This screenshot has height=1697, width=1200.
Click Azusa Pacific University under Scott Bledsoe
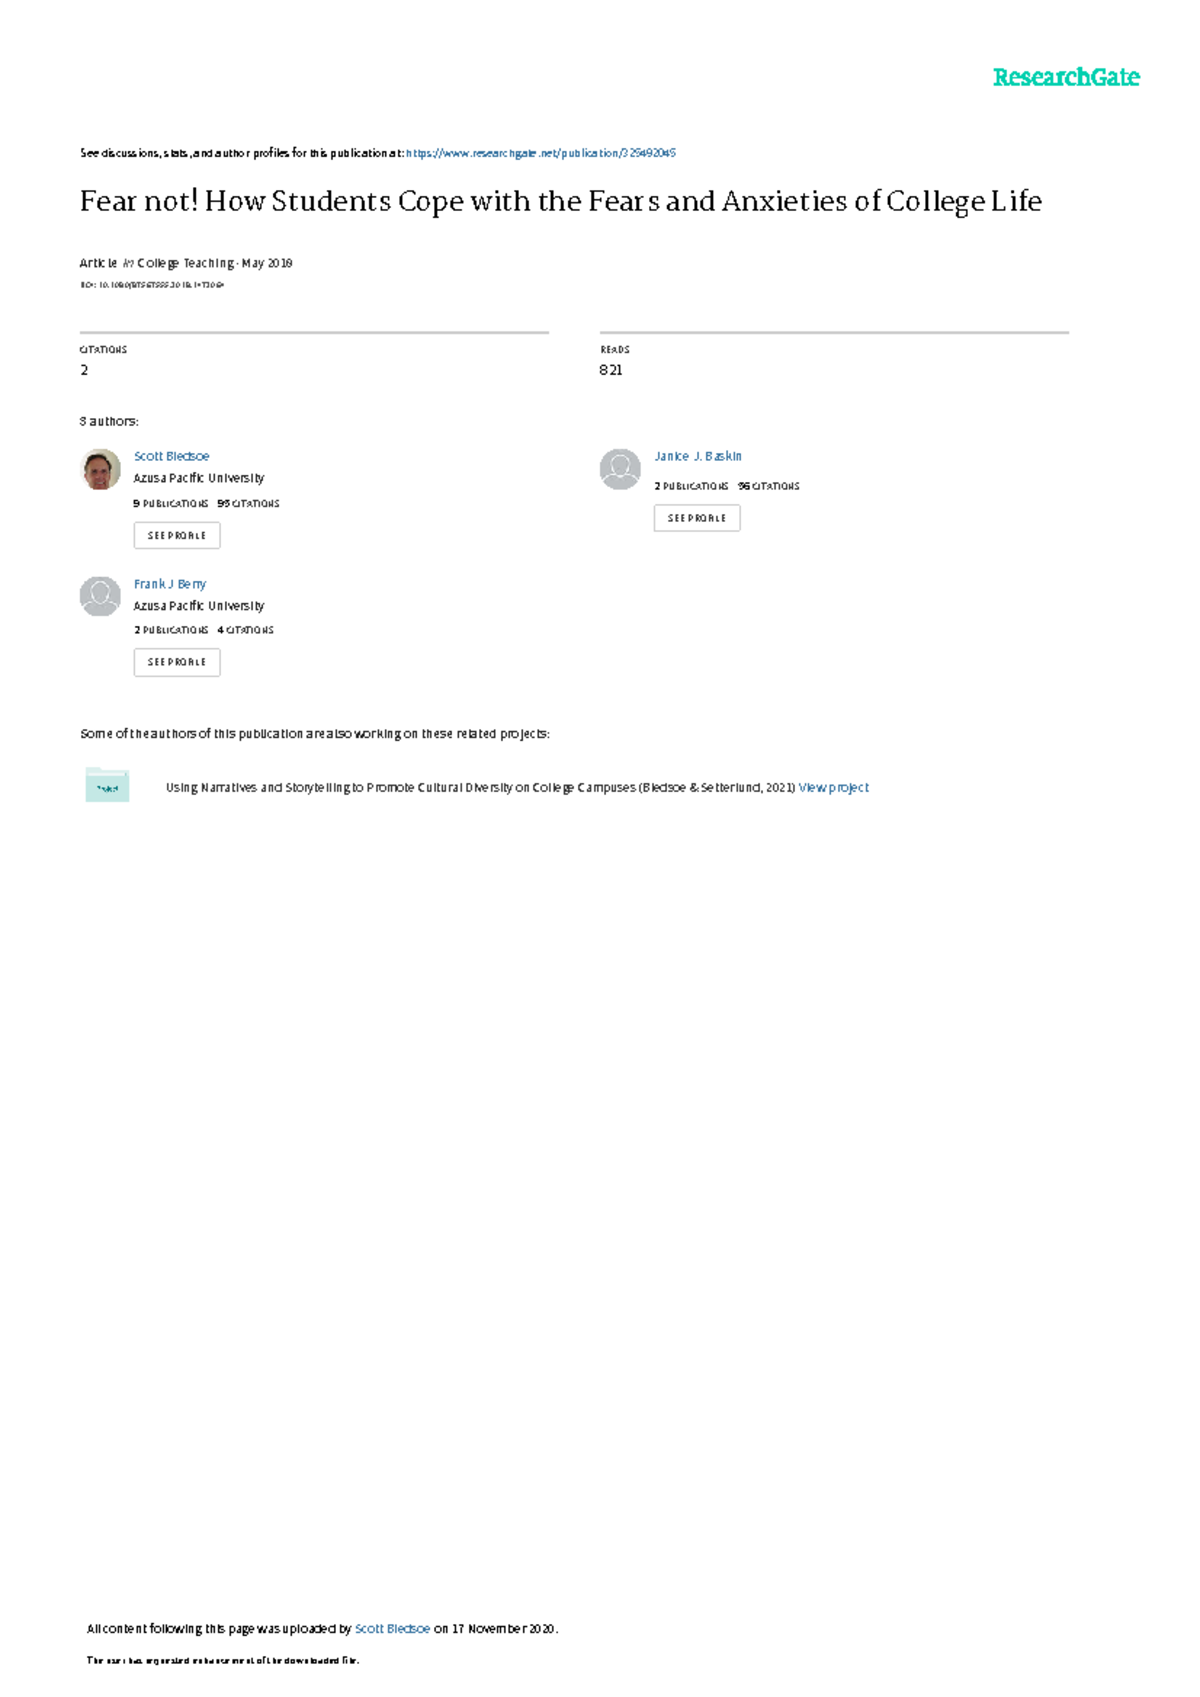[199, 478]
